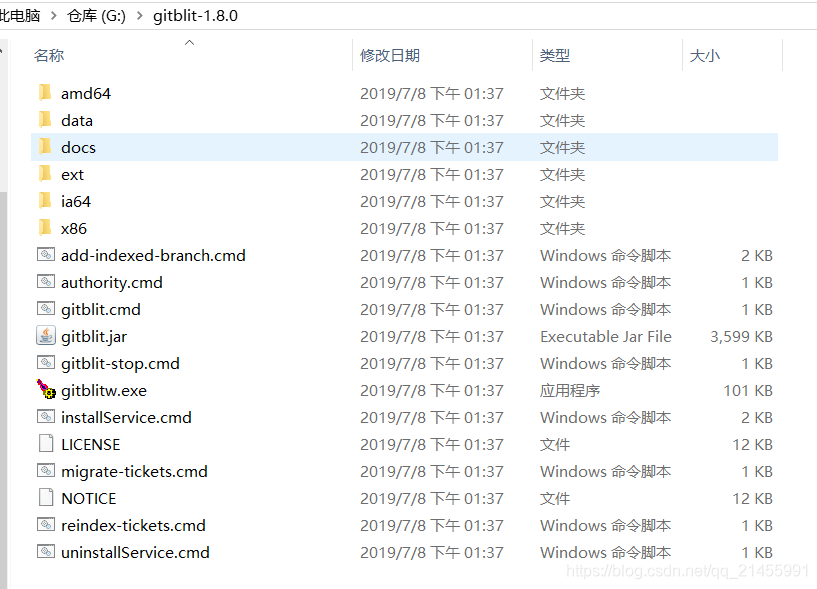This screenshot has width=817, height=589.
Task: Select the gitblit.cmd file name
Action: coord(101,310)
